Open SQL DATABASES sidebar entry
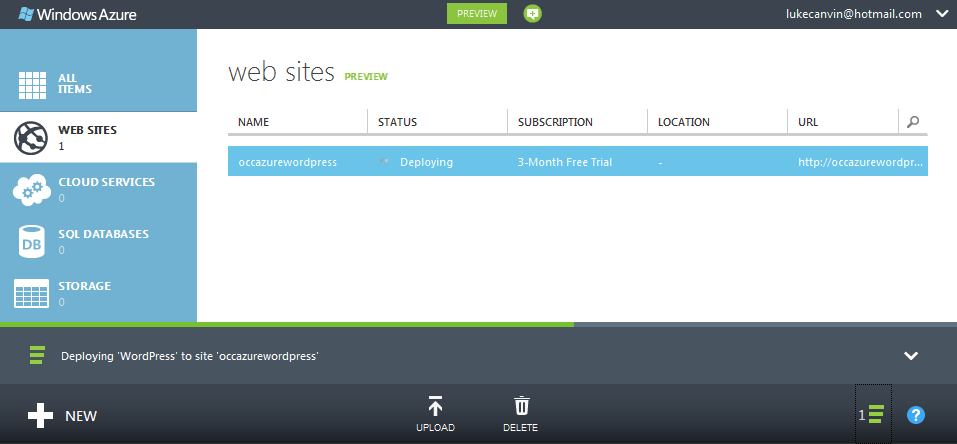 pos(98,241)
